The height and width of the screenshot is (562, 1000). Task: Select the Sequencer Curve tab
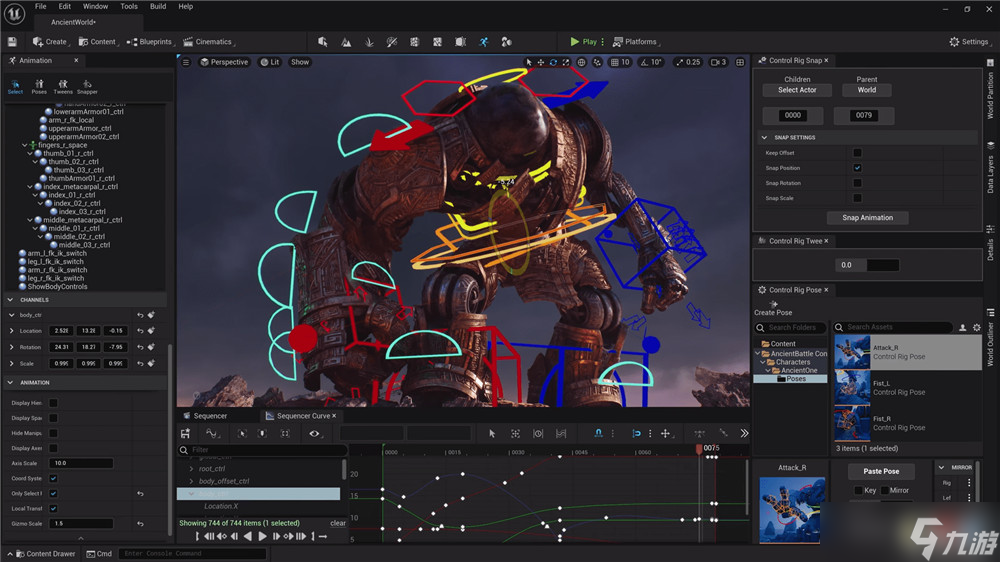[x=300, y=416]
